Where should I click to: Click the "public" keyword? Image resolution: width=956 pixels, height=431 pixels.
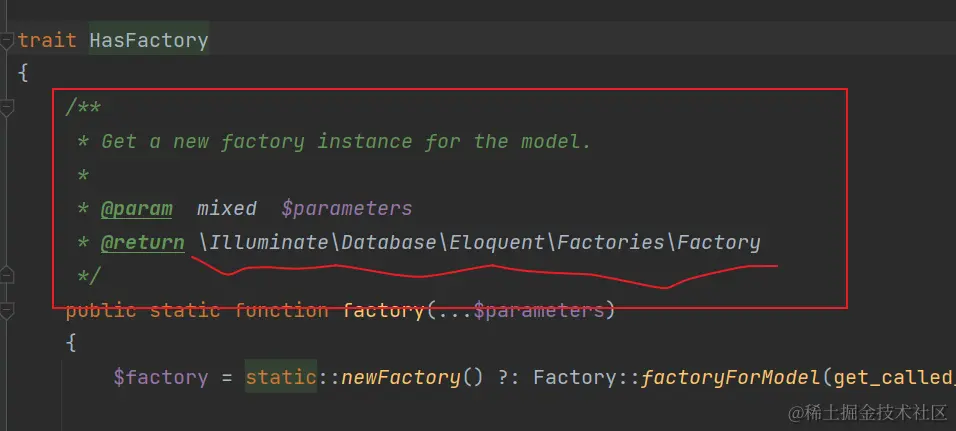[x=101, y=310]
